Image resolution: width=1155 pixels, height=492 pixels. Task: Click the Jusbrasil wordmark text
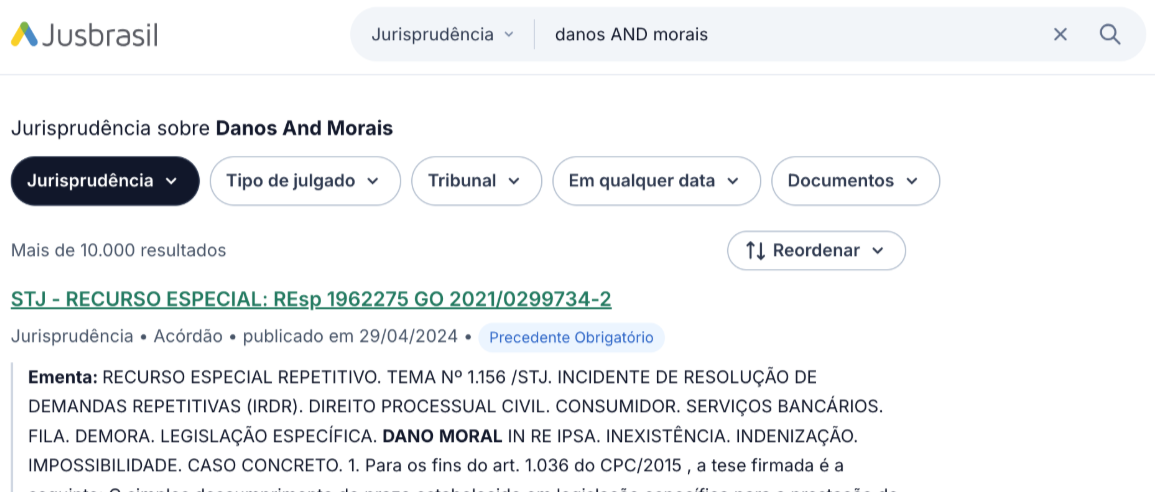[x=103, y=34]
